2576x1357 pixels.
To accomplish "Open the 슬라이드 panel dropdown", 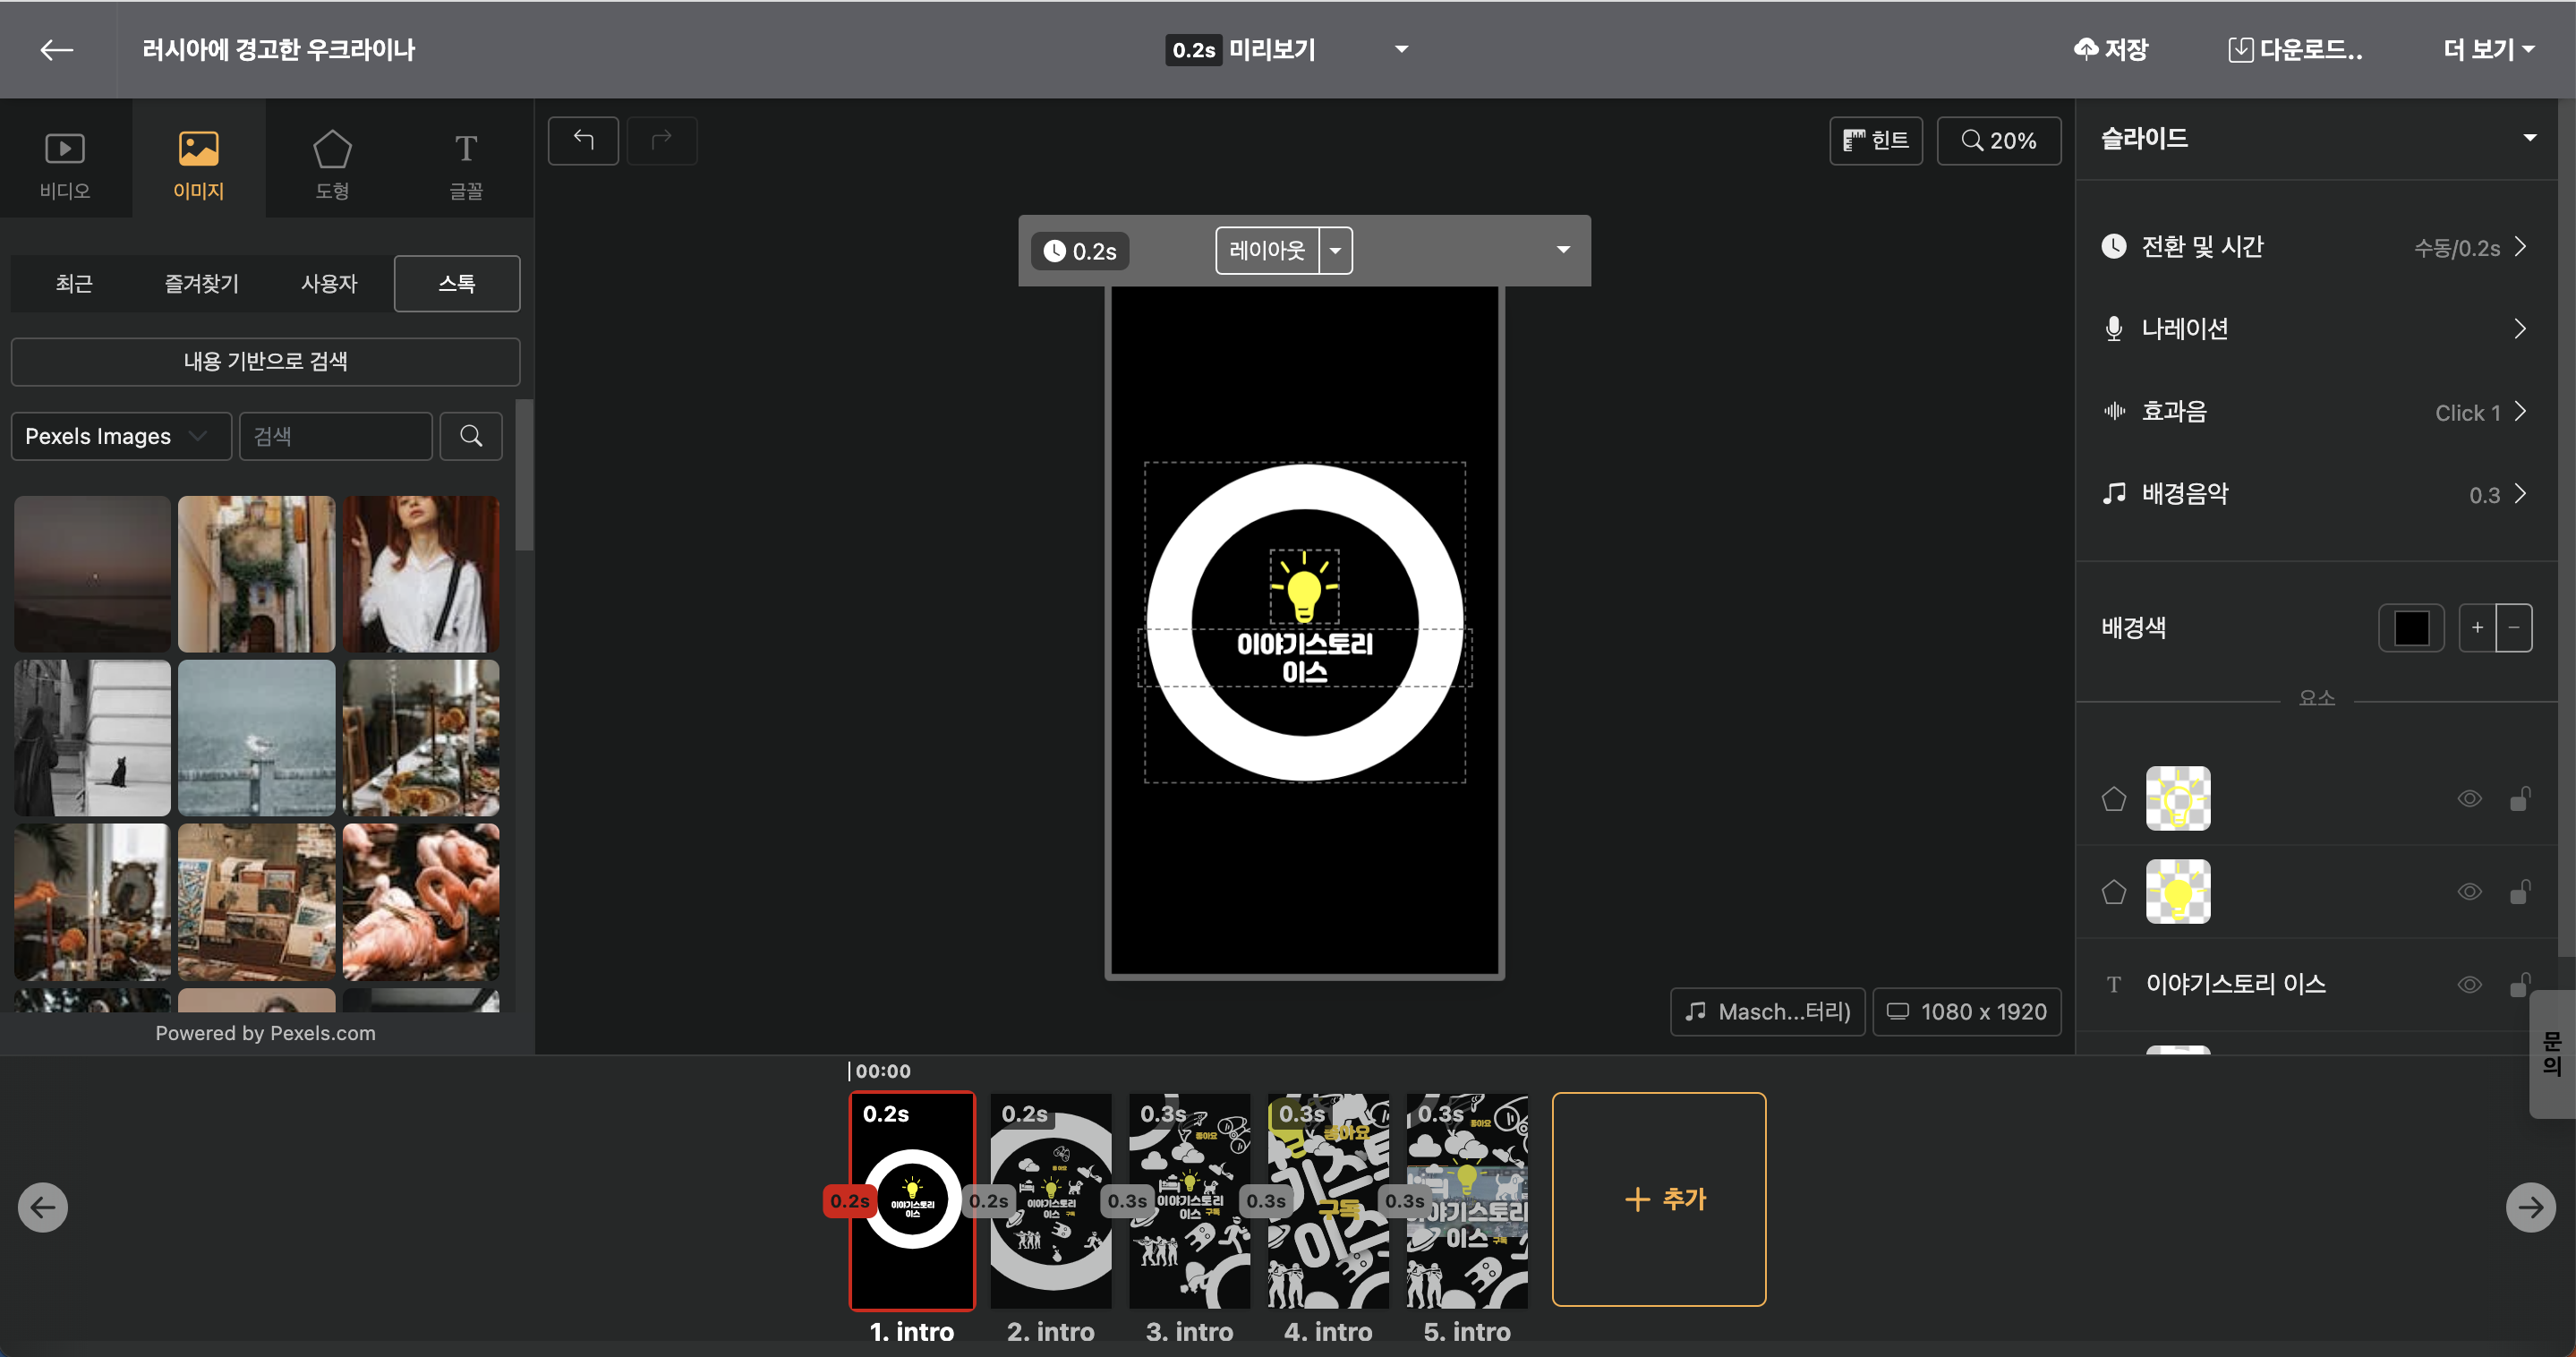I will click(2529, 138).
